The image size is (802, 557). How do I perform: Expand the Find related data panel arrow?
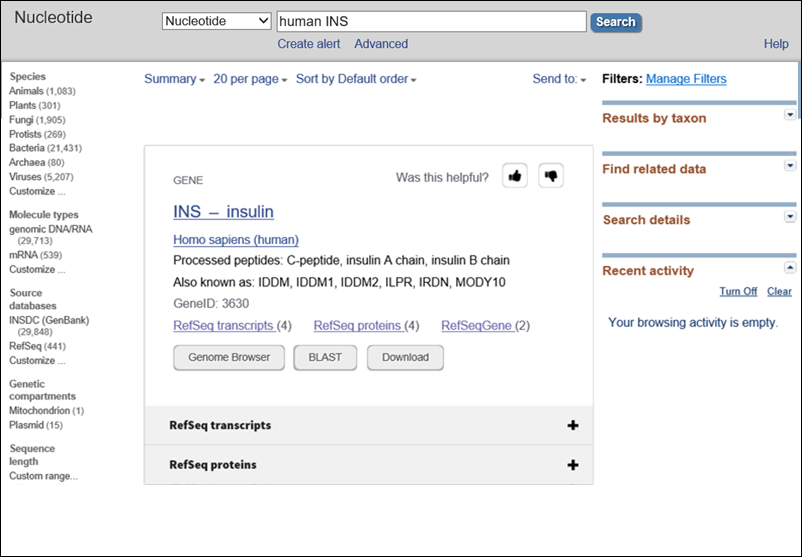[790, 165]
